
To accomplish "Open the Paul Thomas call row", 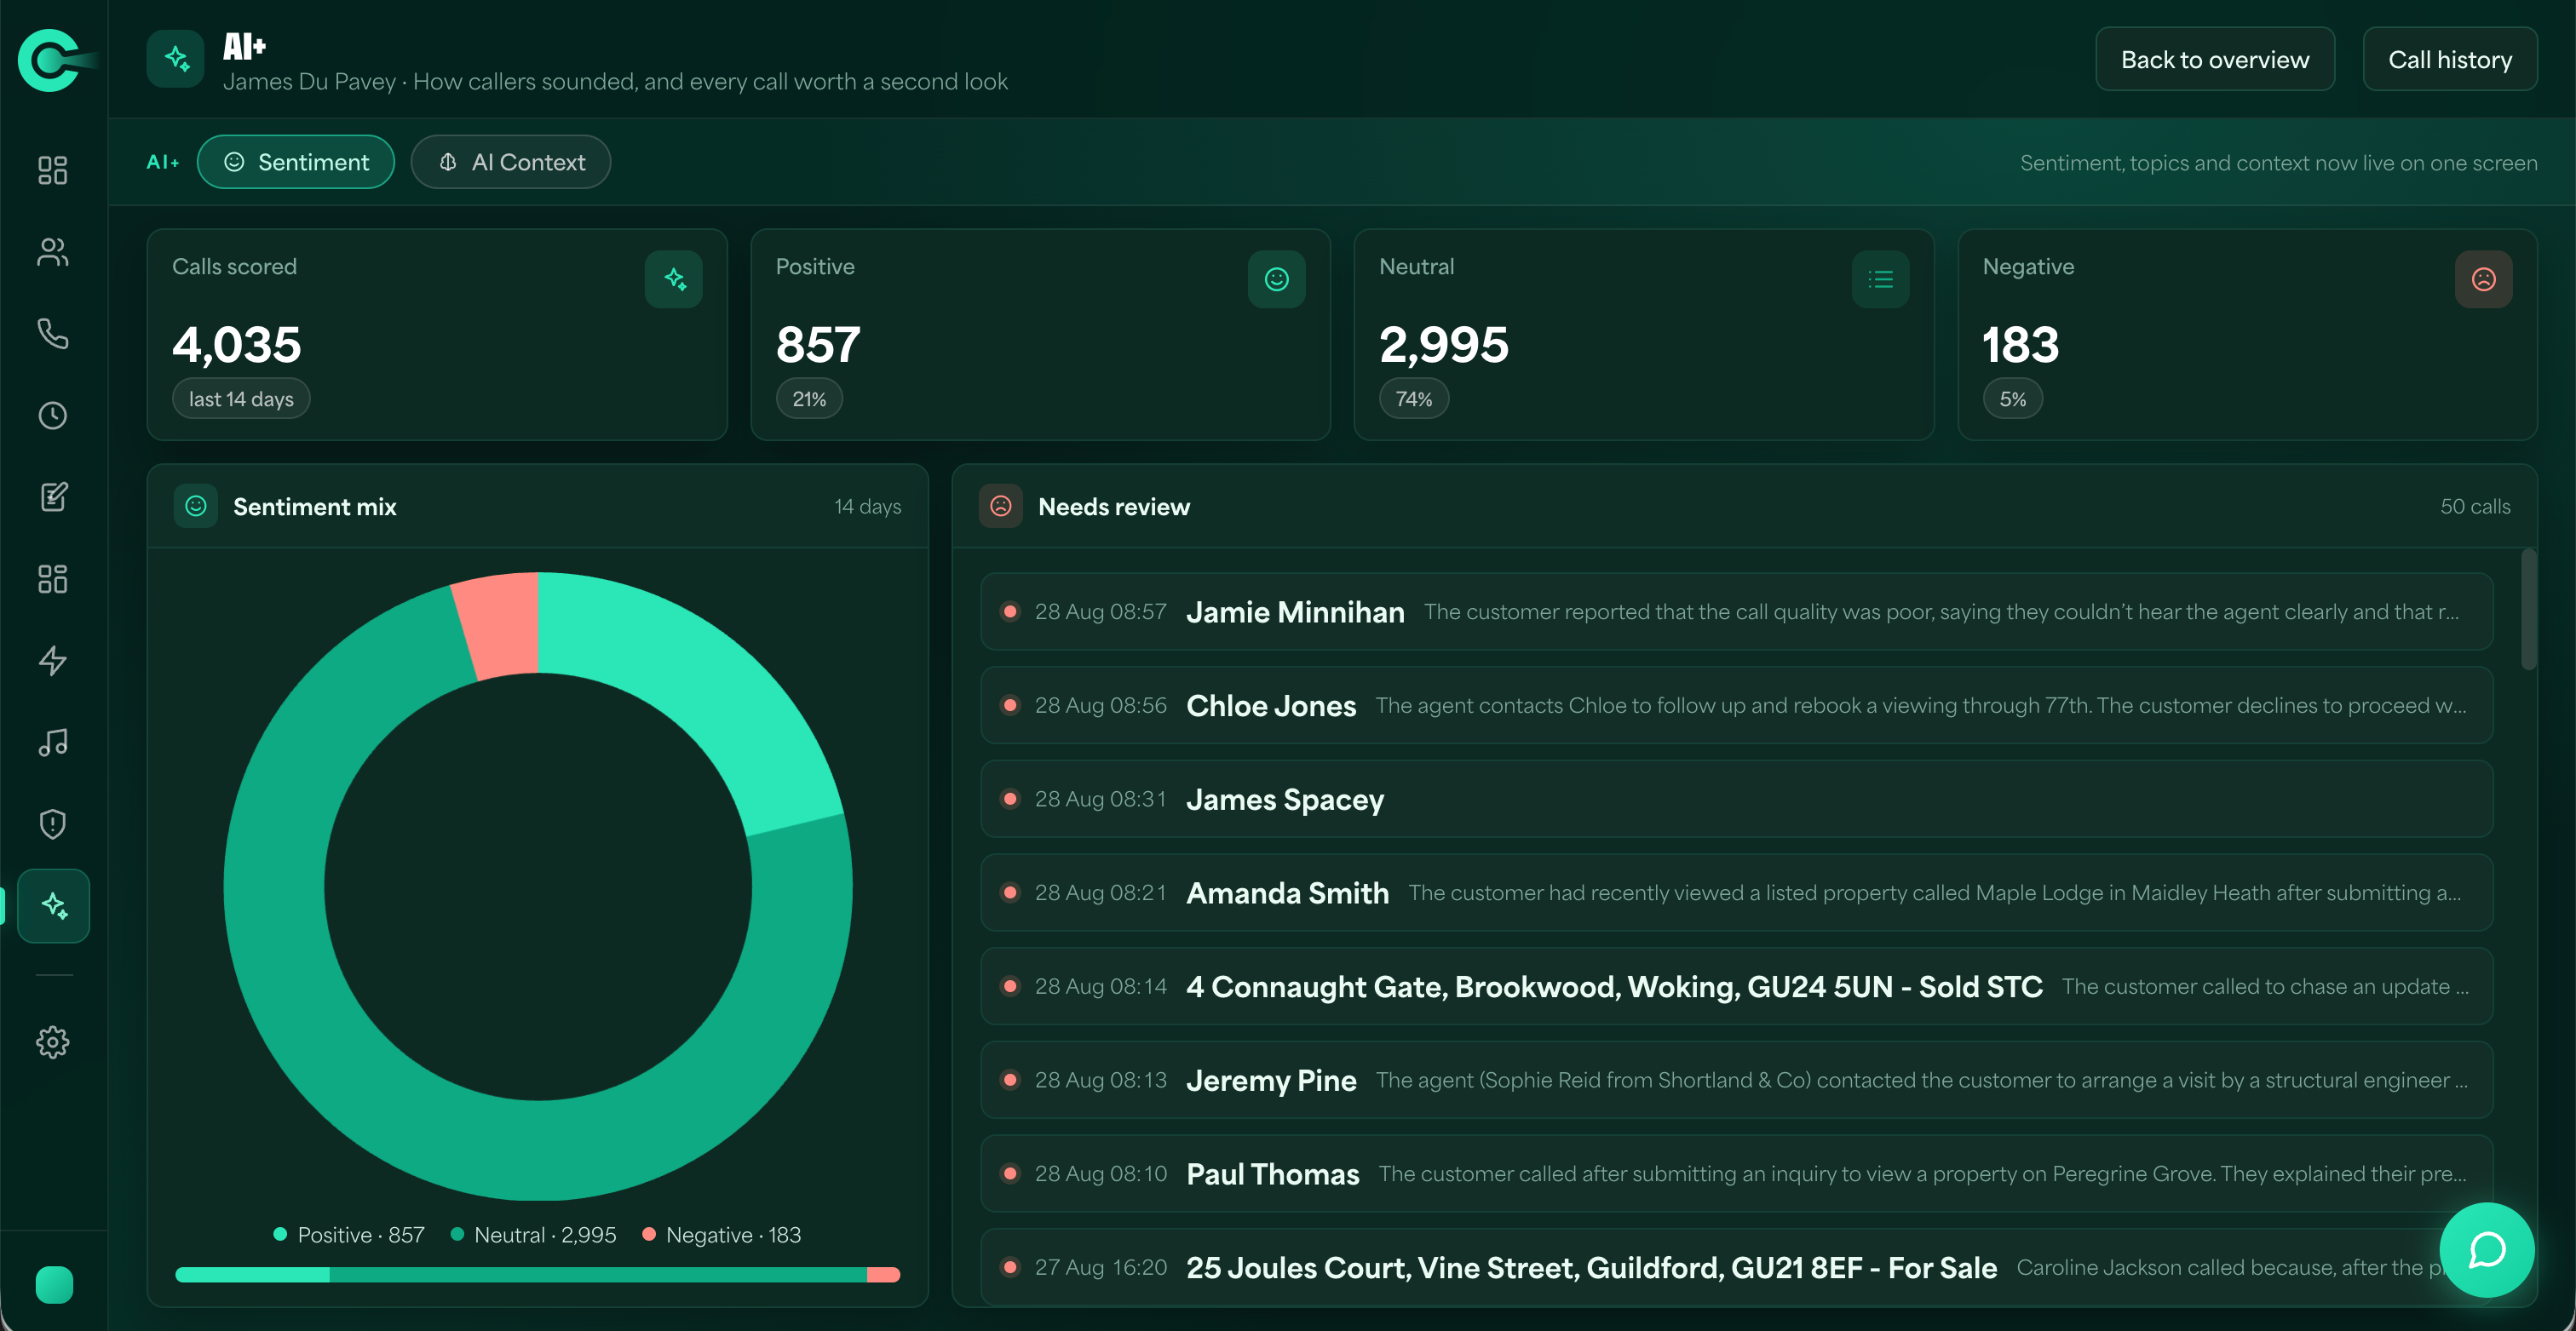I will tap(1737, 1173).
